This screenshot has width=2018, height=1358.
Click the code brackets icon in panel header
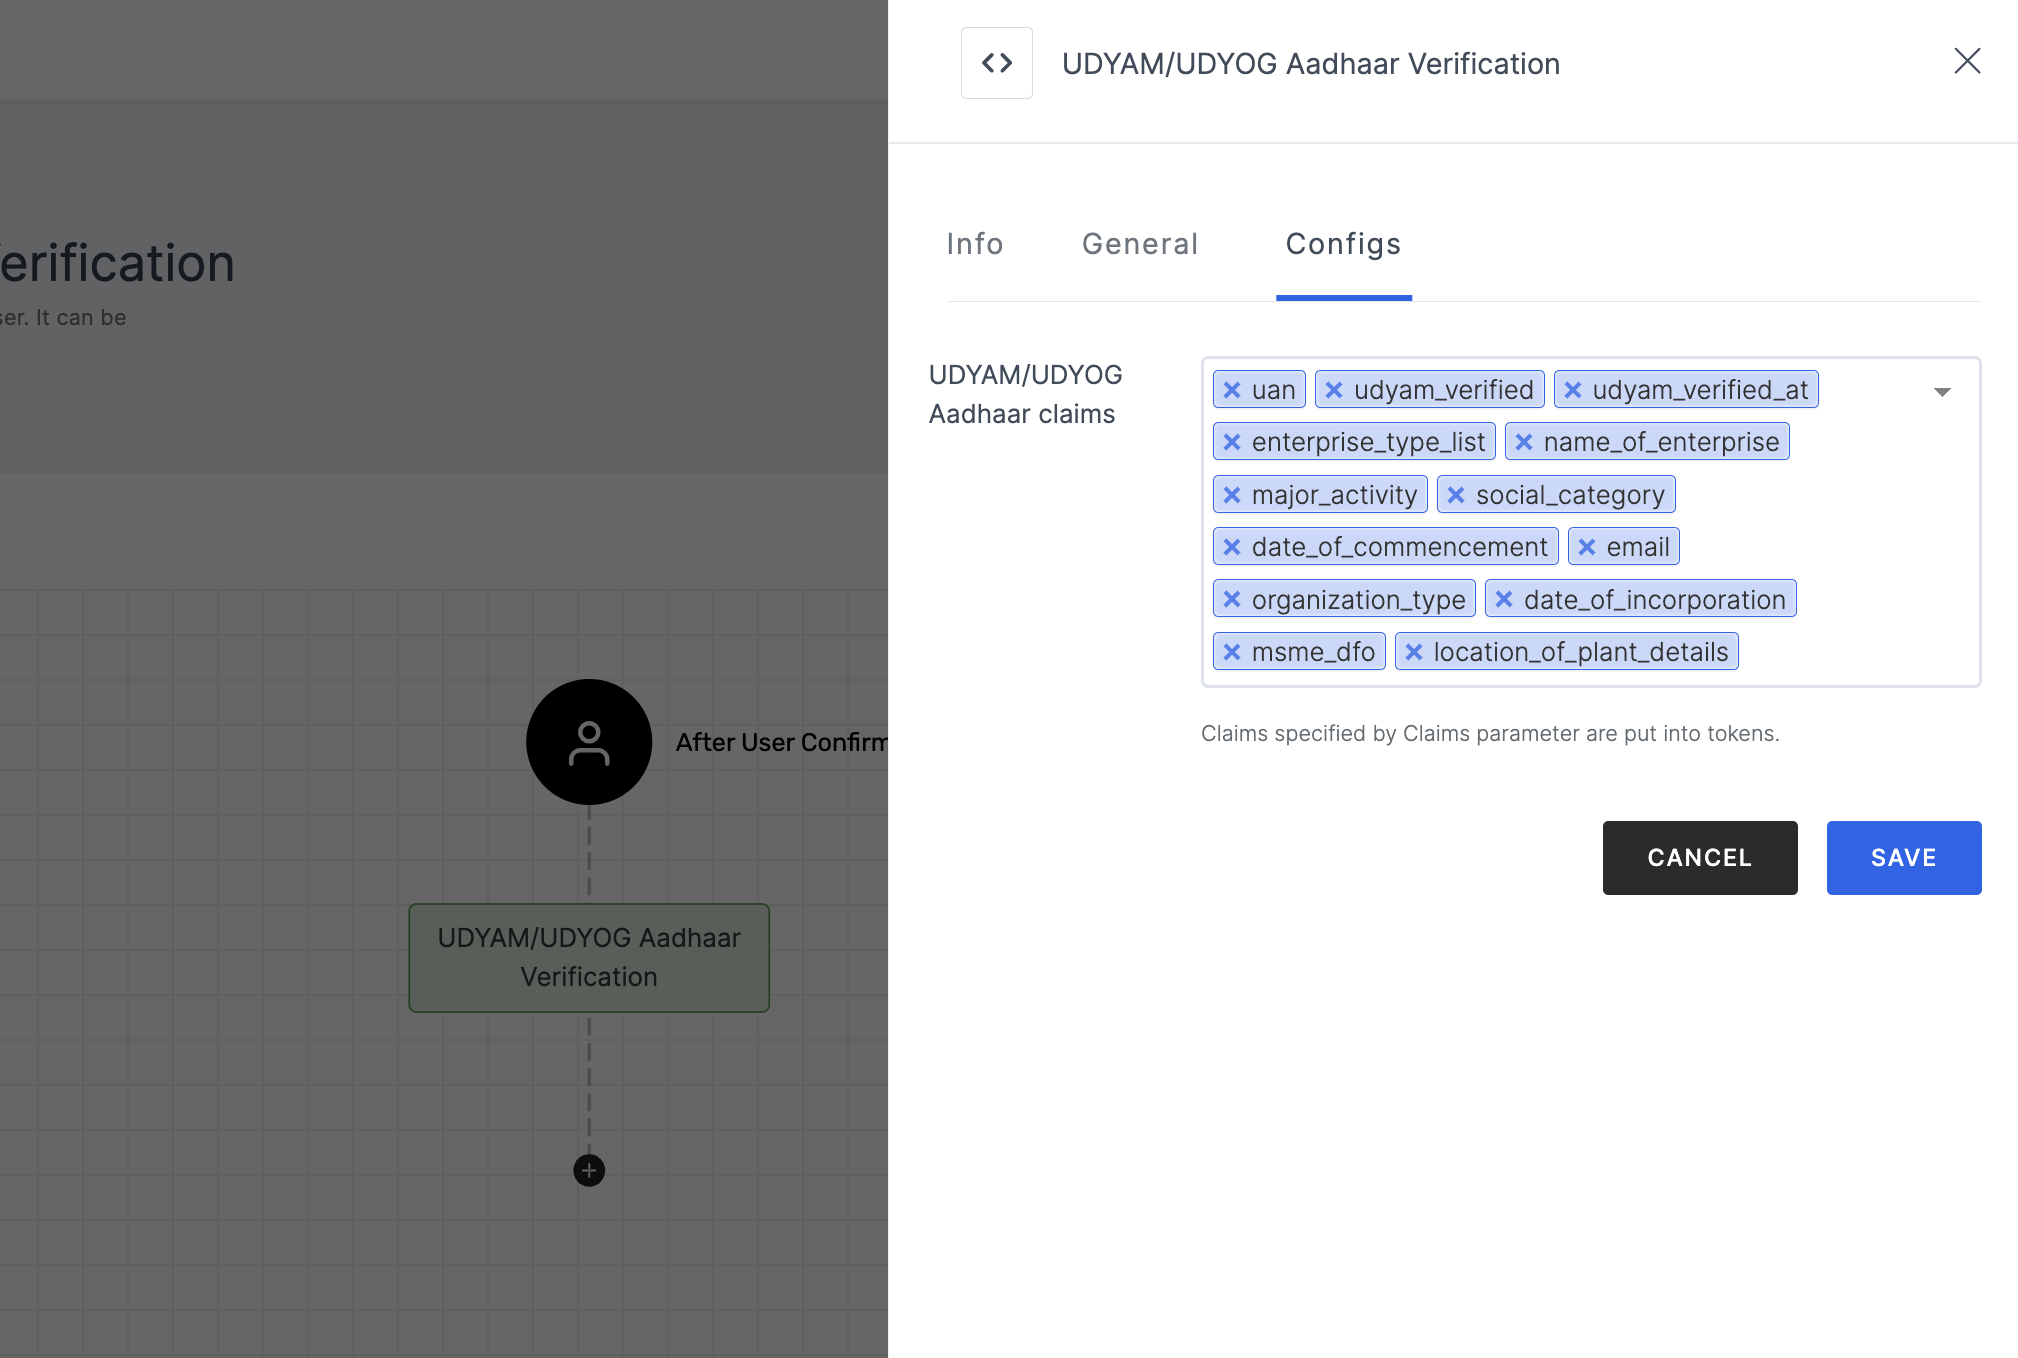coord(997,63)
